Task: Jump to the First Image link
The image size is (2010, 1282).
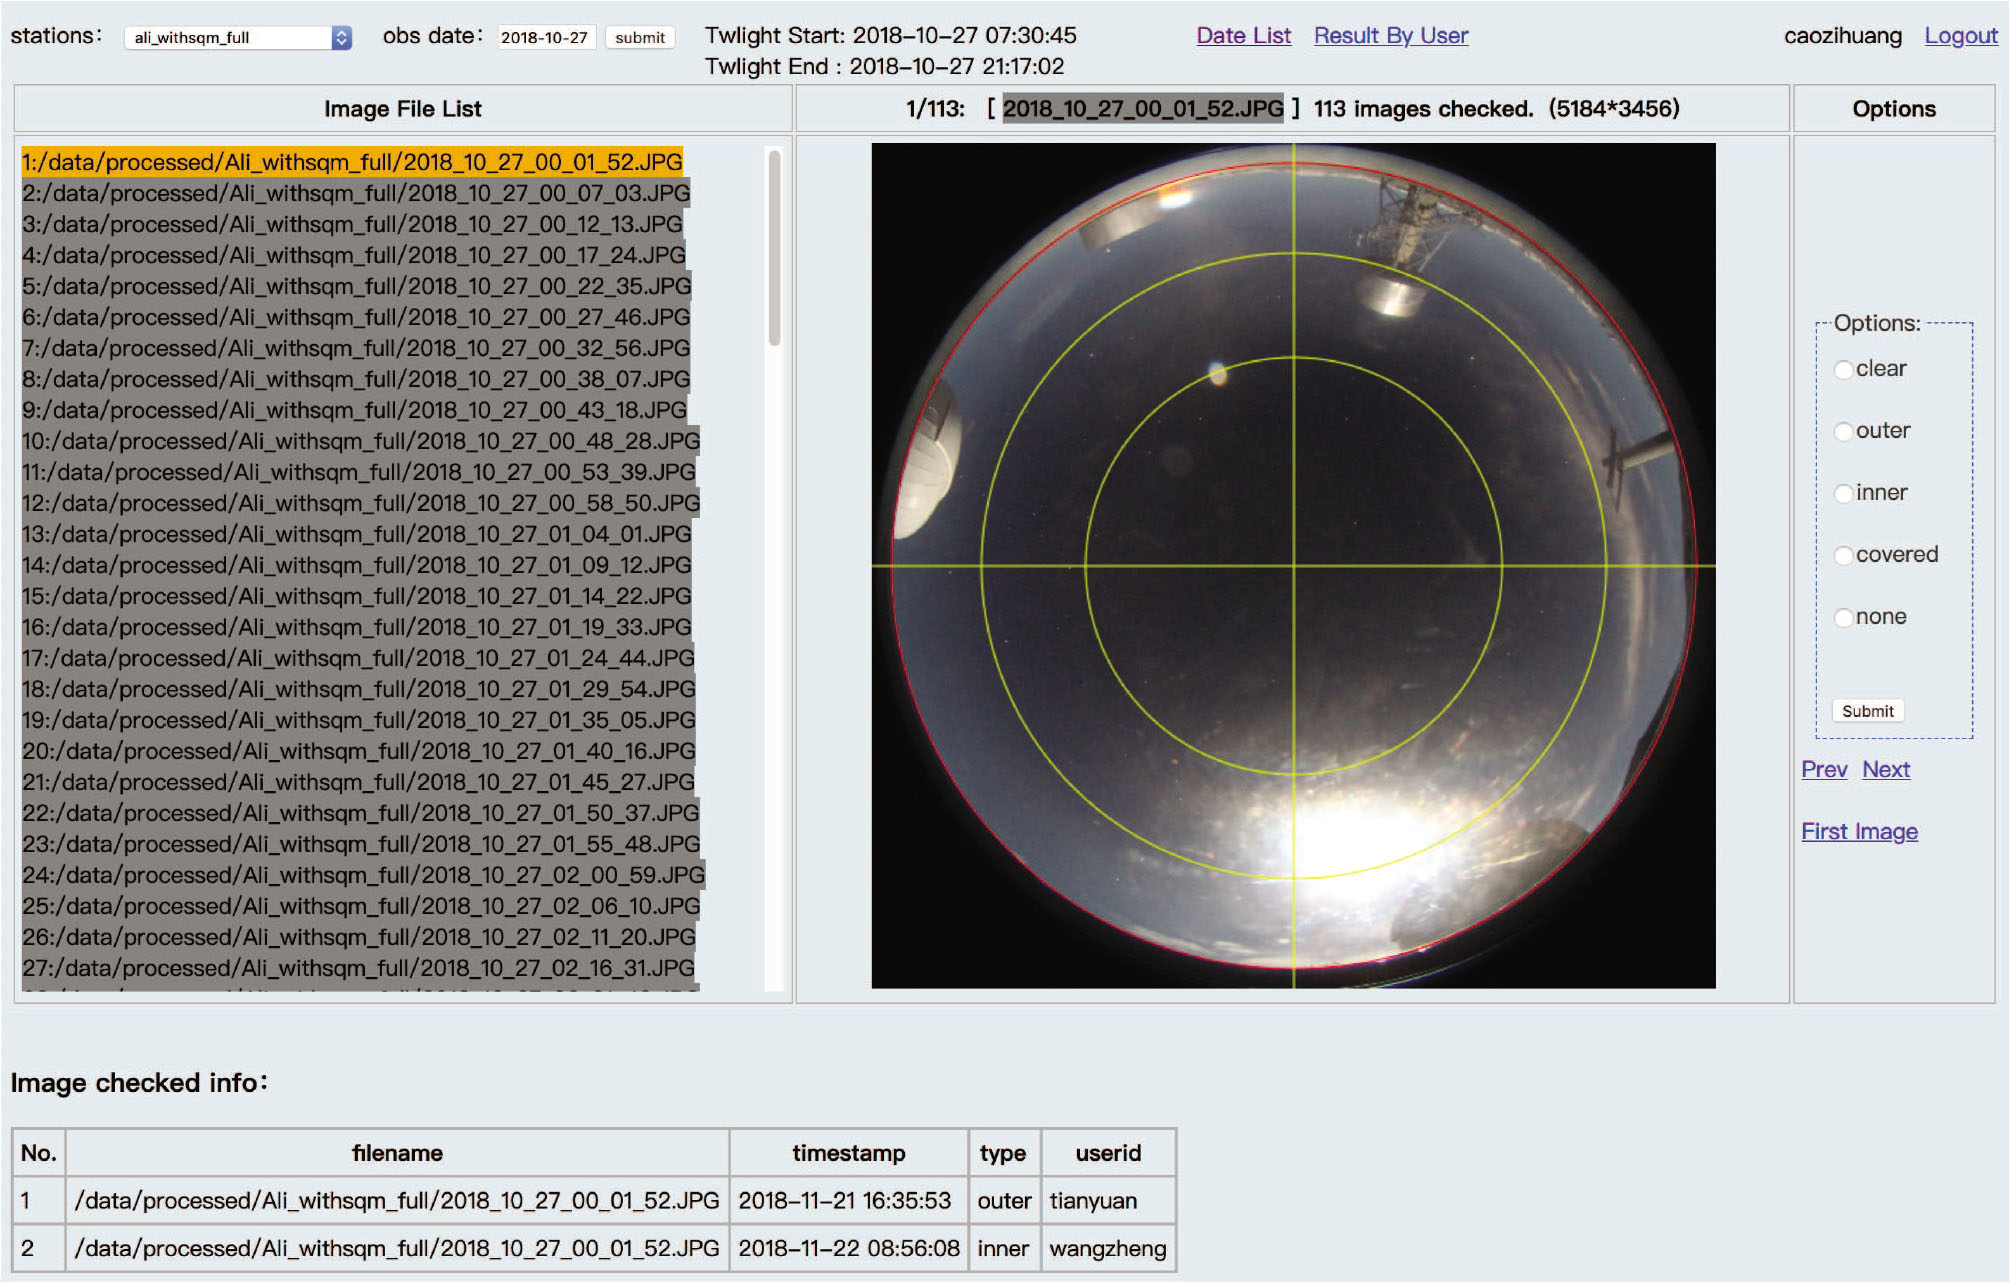Action: point(1859,832)
